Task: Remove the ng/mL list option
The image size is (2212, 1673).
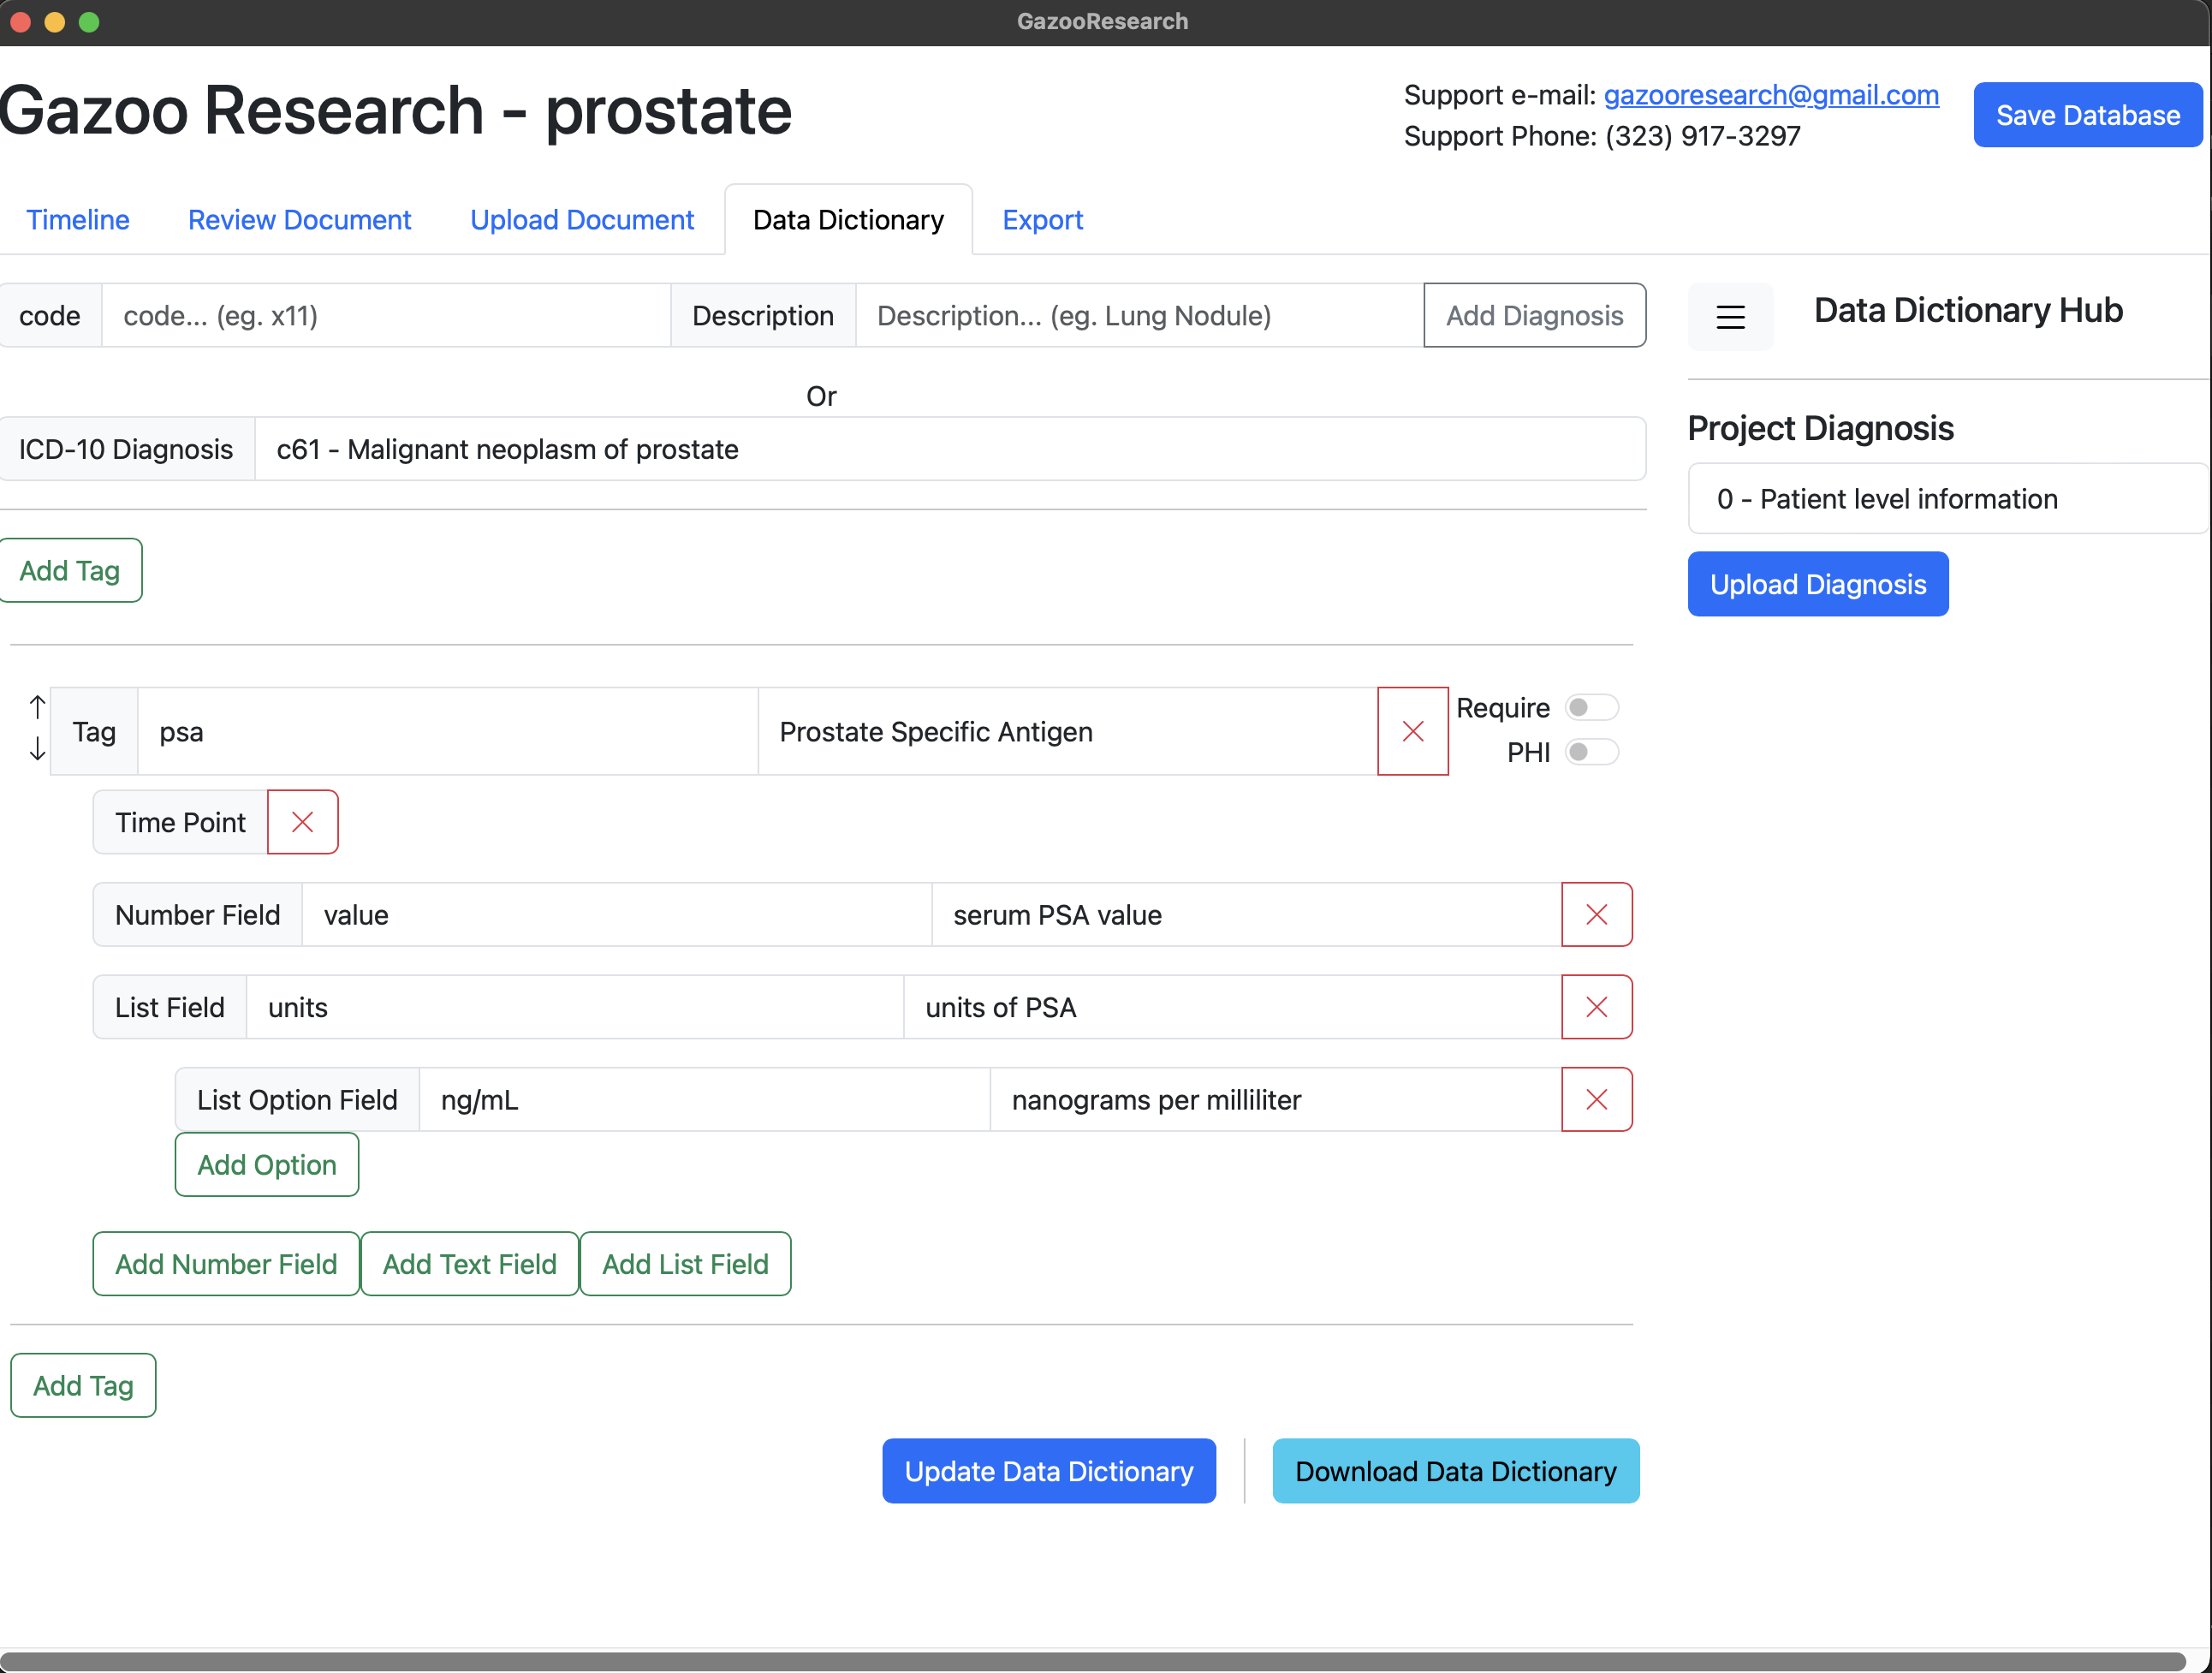Action: (1596, 1100)
